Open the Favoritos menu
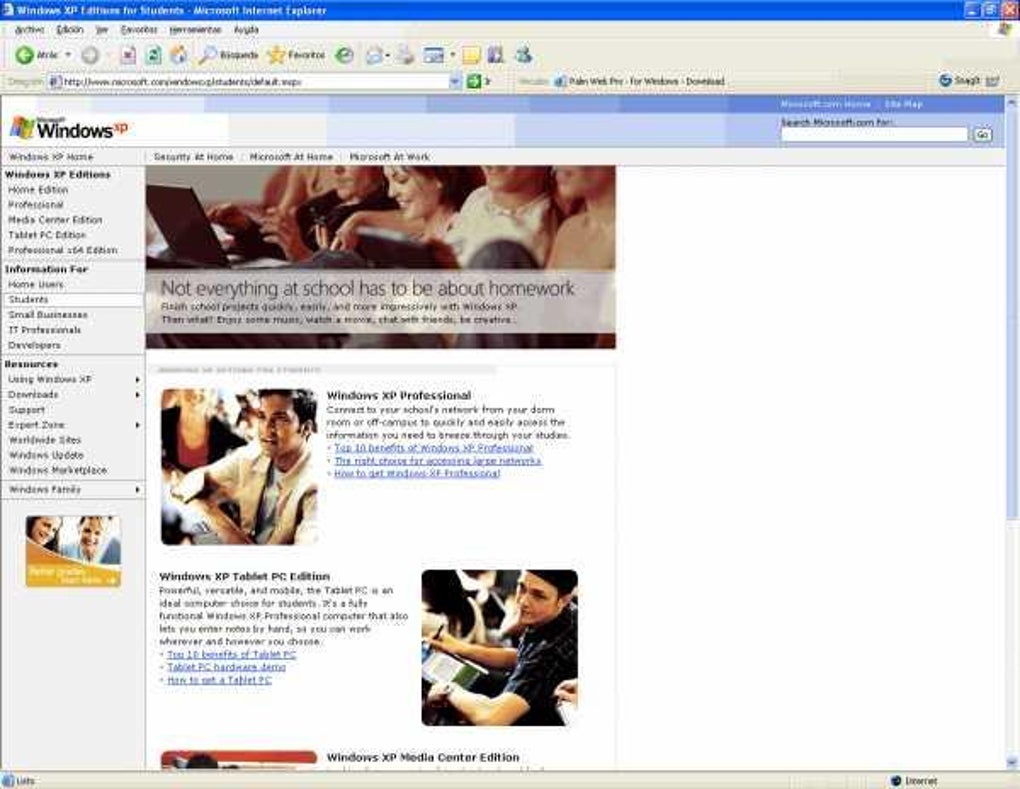Viewport: 1020px width, 789px height. tap(139, 30)
